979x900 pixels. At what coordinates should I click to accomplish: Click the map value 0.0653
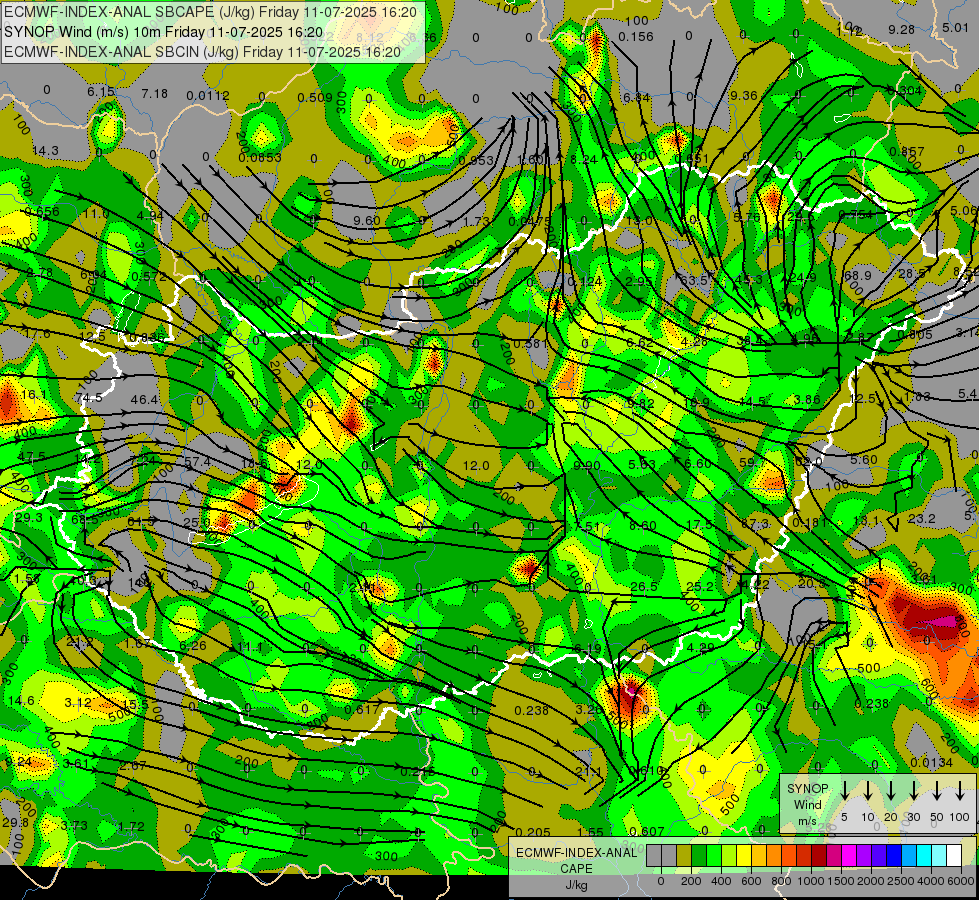coord(260,158)
